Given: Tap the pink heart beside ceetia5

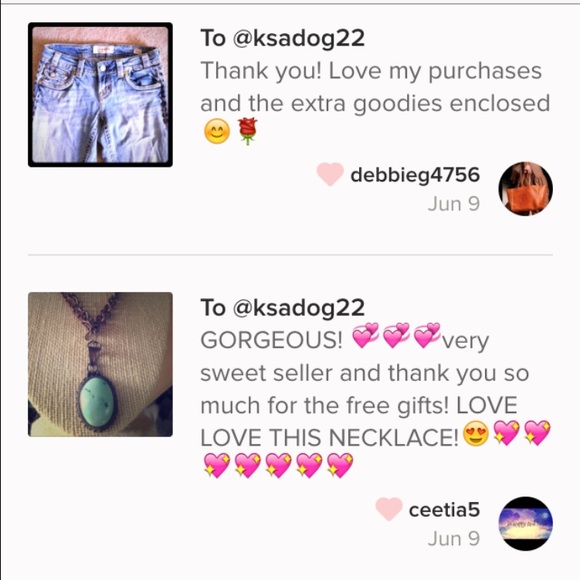Looking at the screenshot, I should (x=389, y=509).
